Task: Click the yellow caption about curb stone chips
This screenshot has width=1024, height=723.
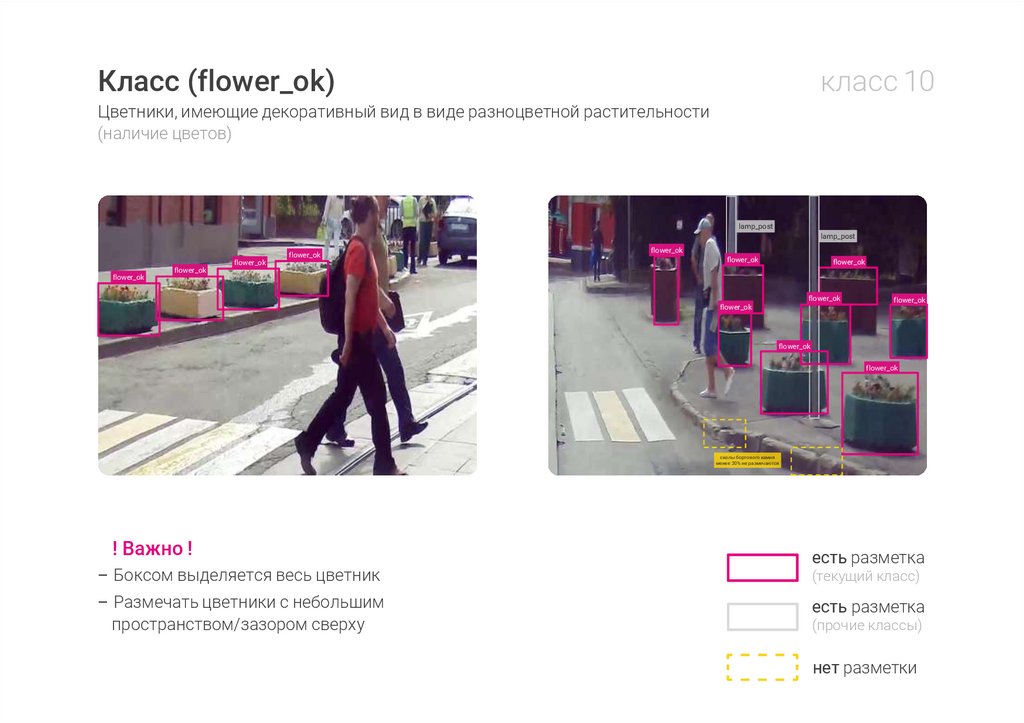Action: point(746,460)
